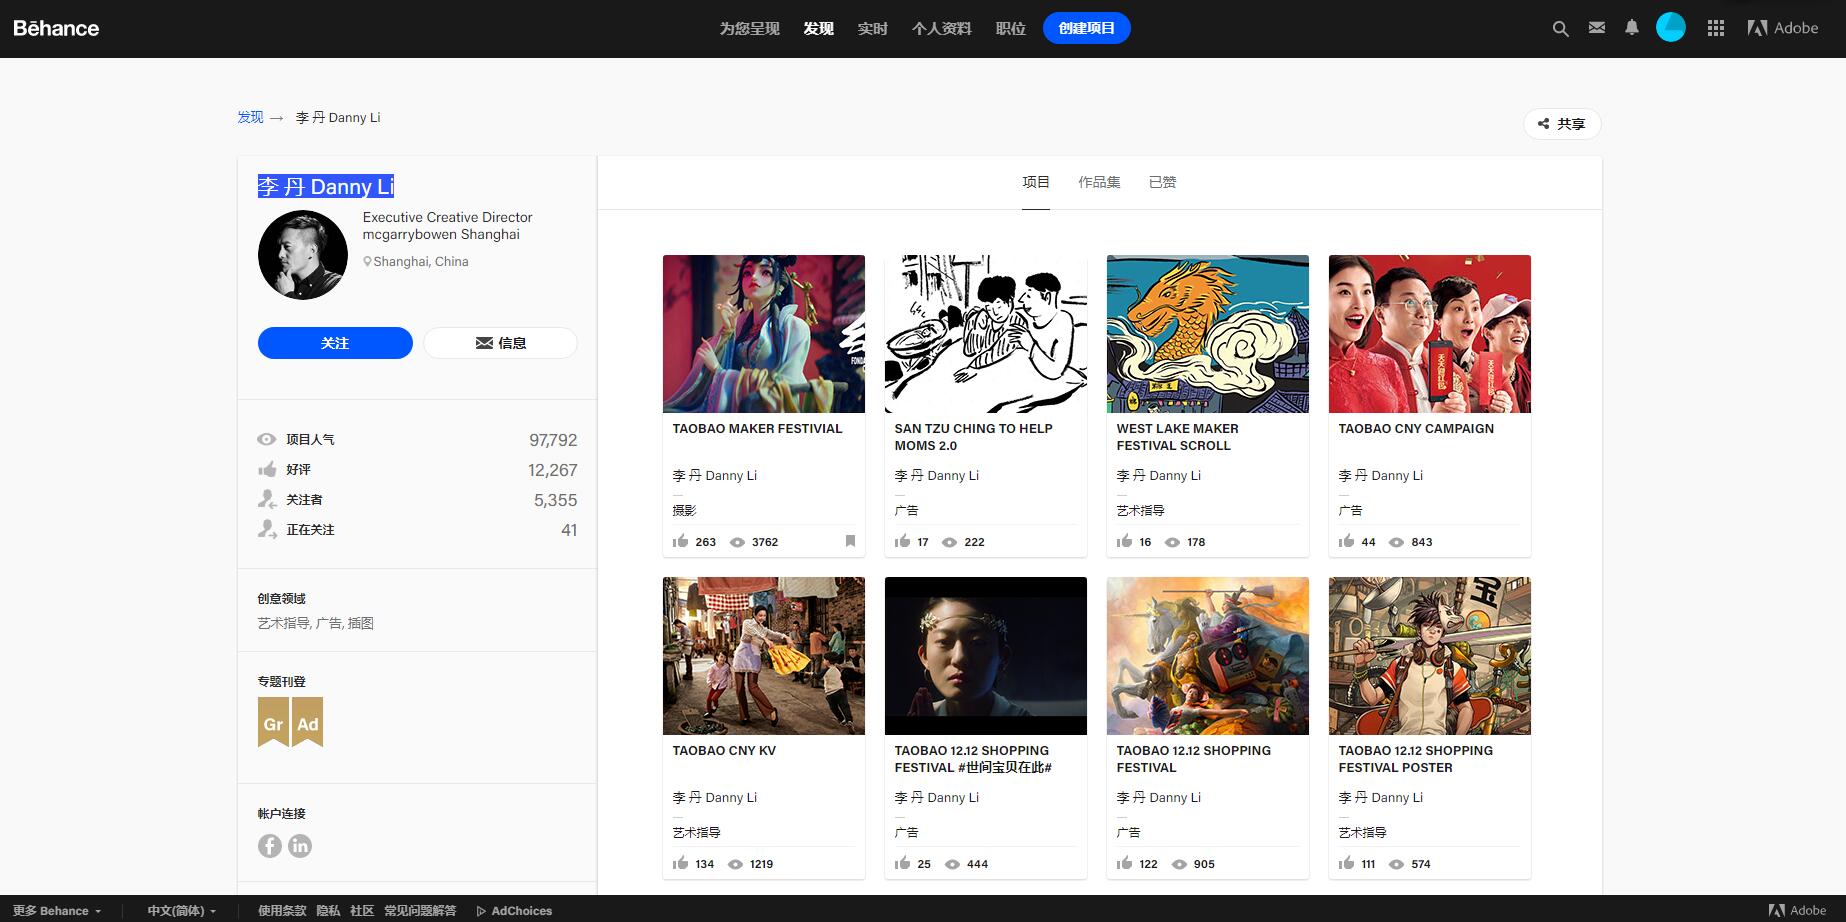Open 个人资料 in top navigation
This screenshot has width=1846, height=922.
941,28
